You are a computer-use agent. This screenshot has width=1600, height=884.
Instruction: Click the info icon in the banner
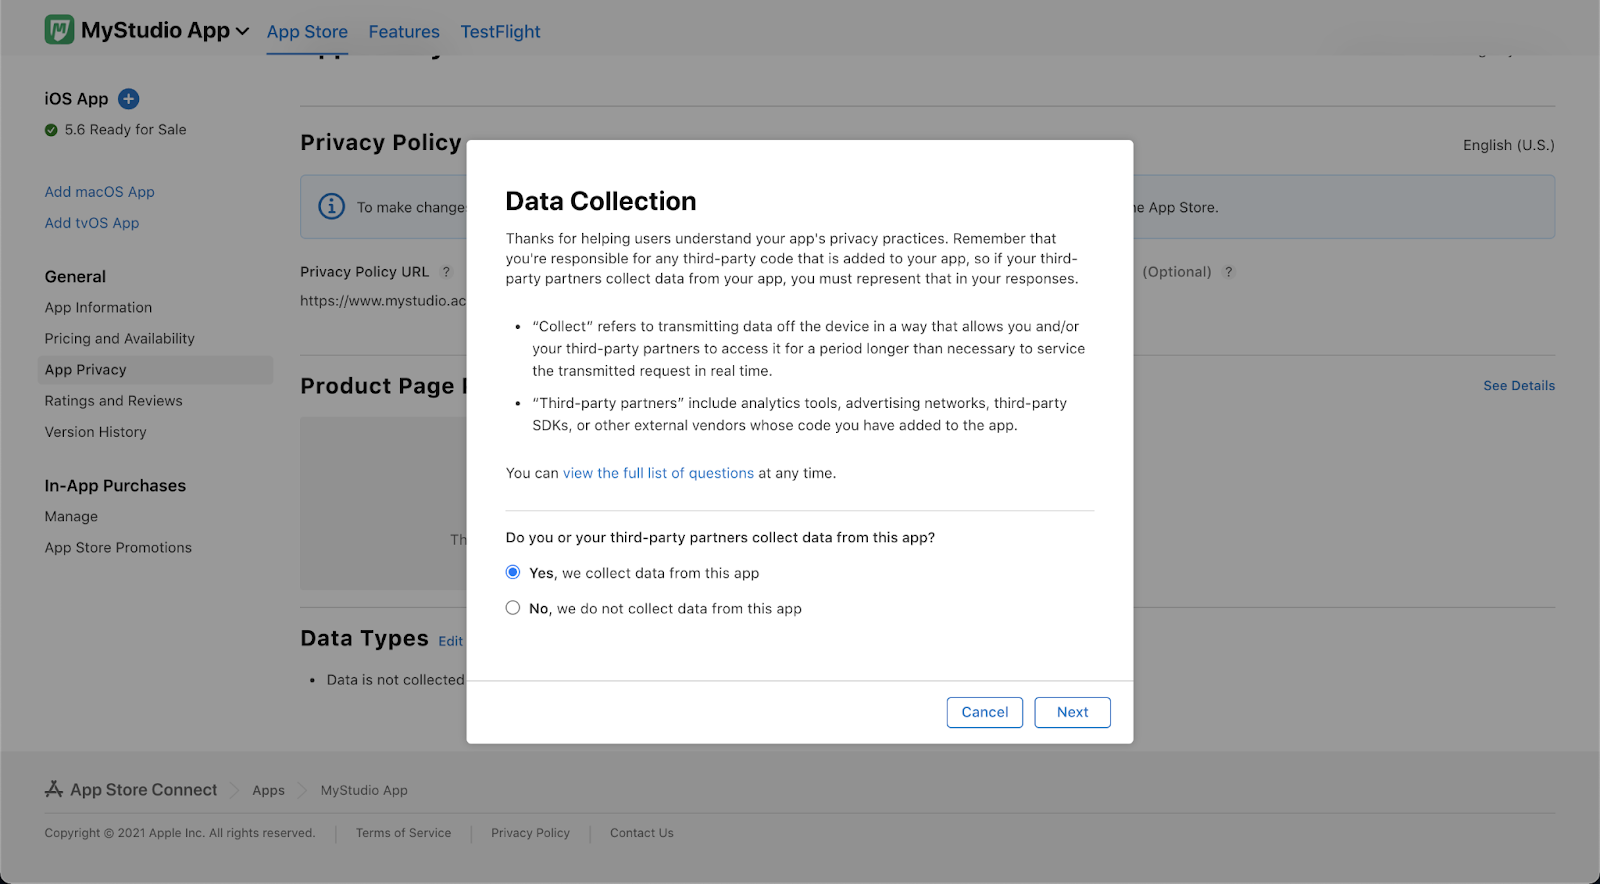pyautogui.click(x=331, y=206)
